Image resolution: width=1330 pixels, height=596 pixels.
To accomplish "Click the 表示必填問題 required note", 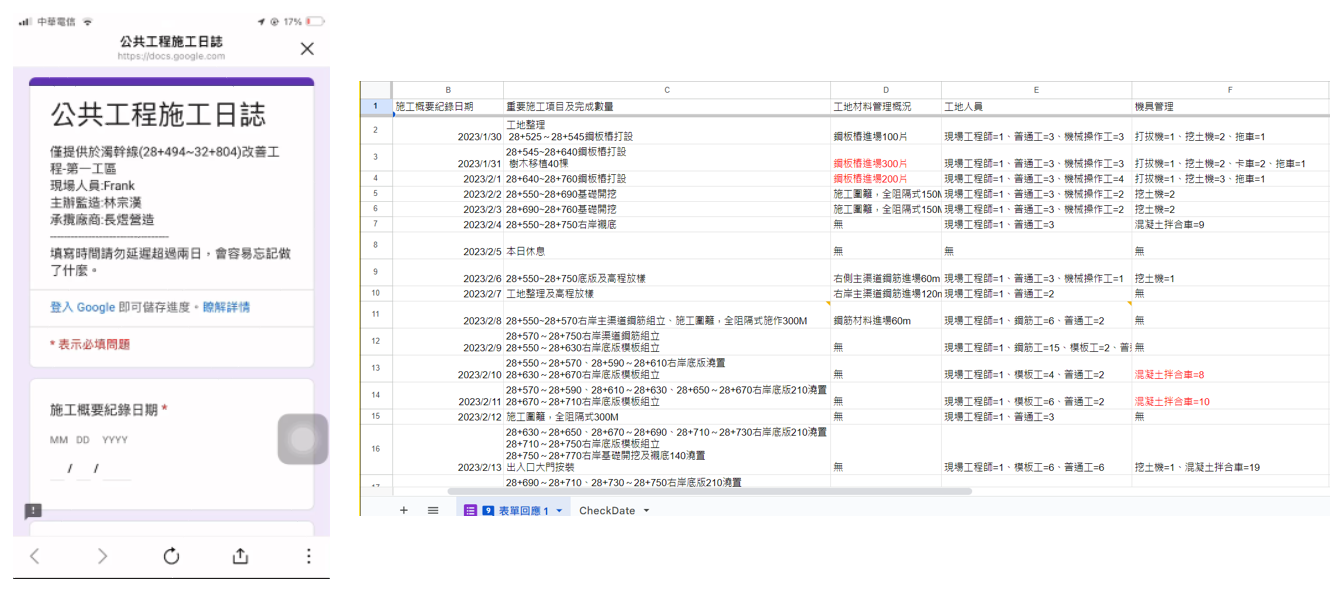I will tap(90, 344).
